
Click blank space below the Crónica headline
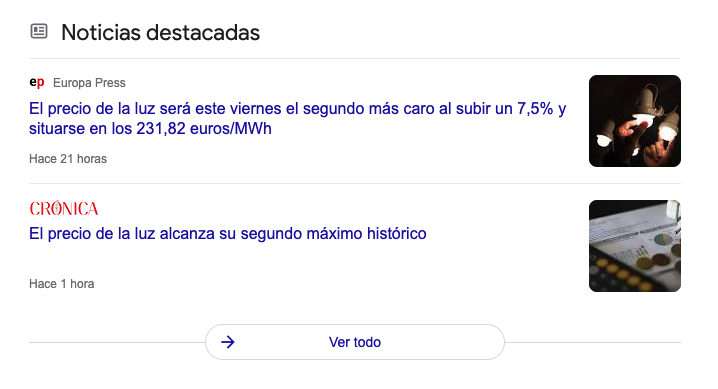click(x=275, y=261)
